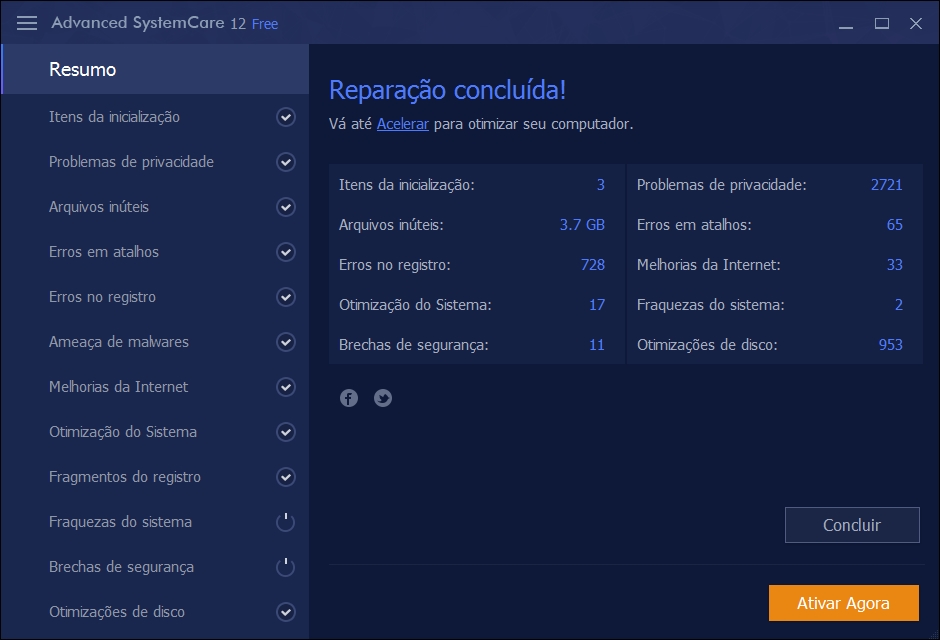The image size is (940, 640).
Task: Click the checkmark beside Ameaça de malwares
Action: pos(286,342)
